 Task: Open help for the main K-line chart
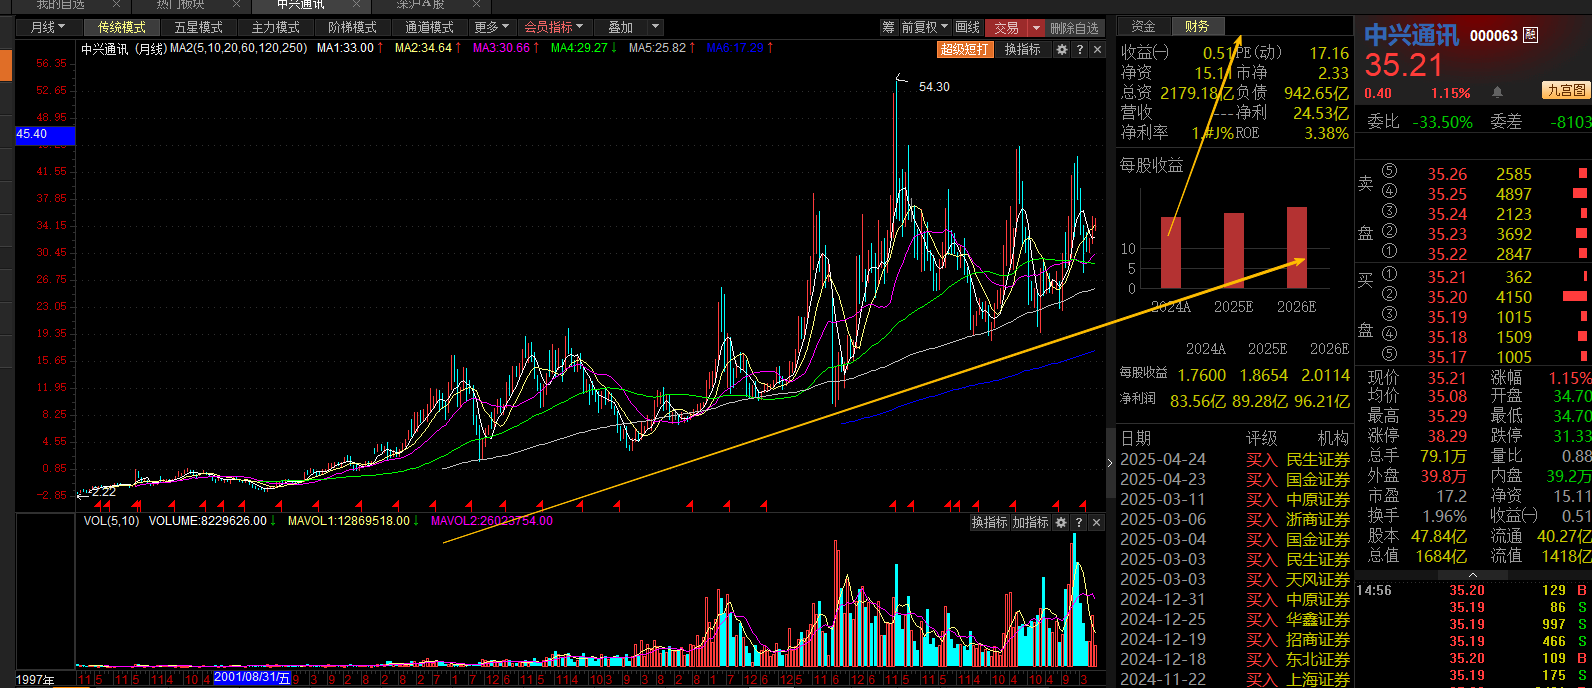click(1080, 49)
